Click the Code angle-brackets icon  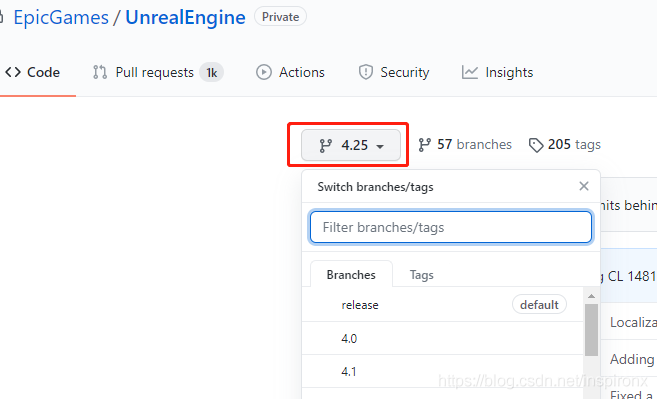pos(13,73)
